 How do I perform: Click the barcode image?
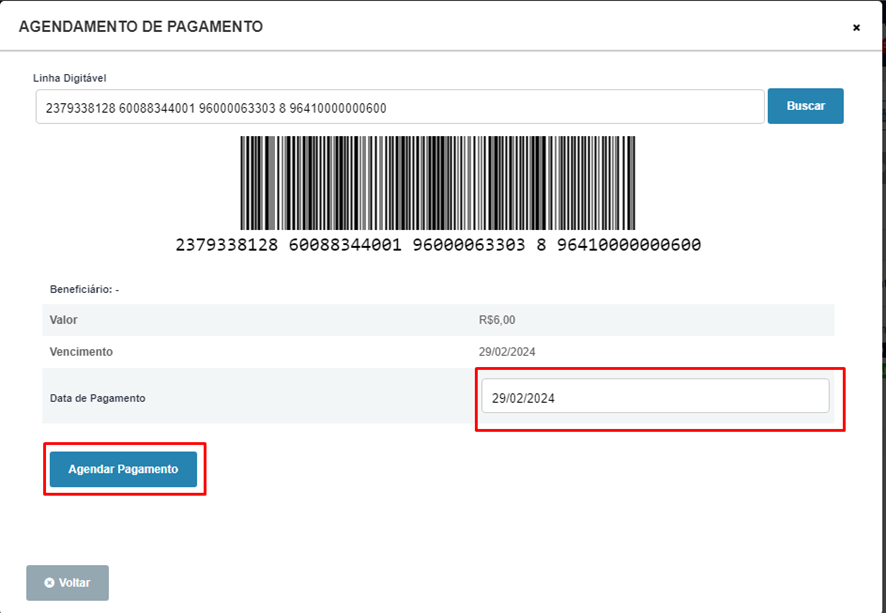click(x=438, y=183)
